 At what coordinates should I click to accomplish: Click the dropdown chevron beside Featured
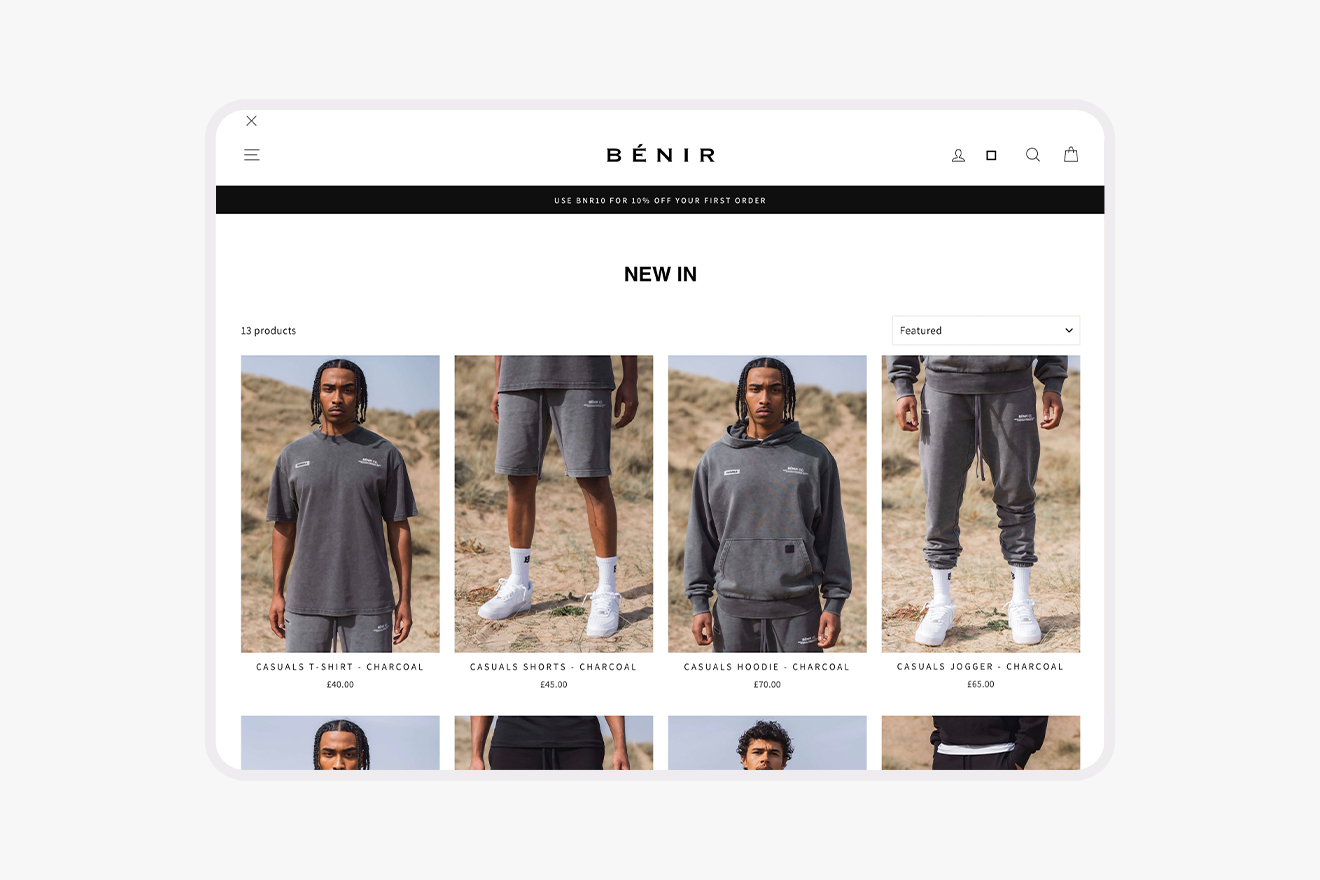tap(1068, 330)
